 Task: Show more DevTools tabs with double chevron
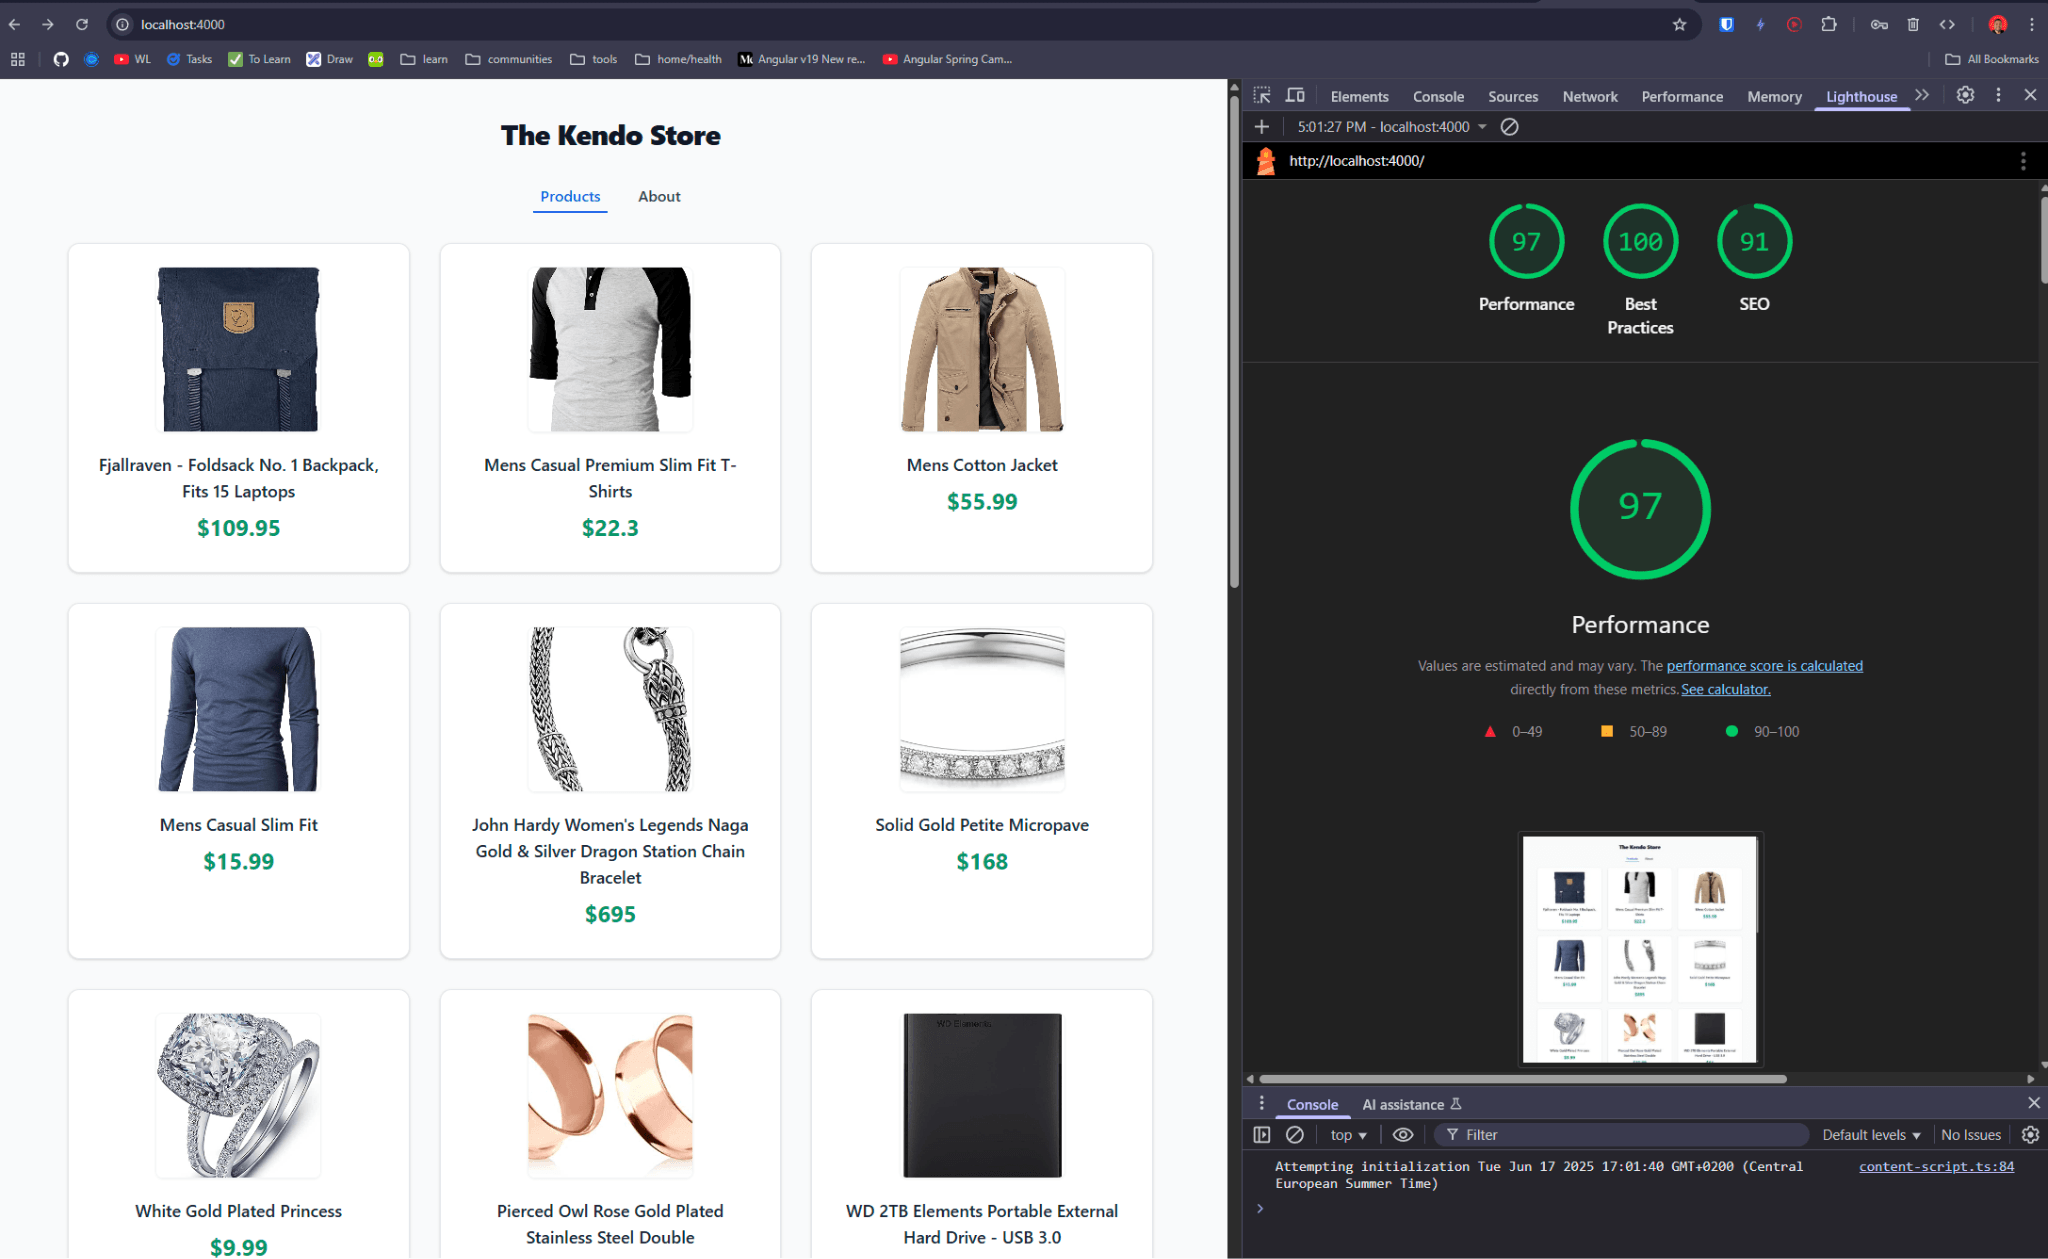1922,95
